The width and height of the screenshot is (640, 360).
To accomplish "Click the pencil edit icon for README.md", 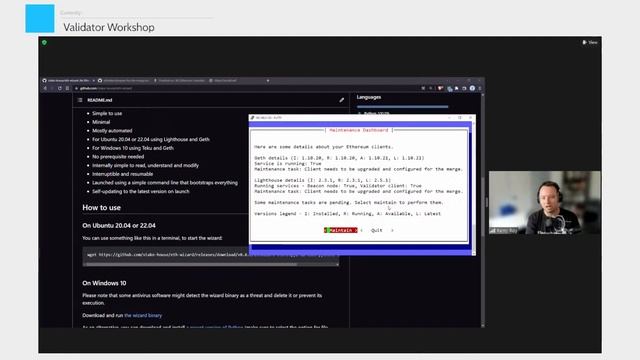I will click(x=342, y=100).
